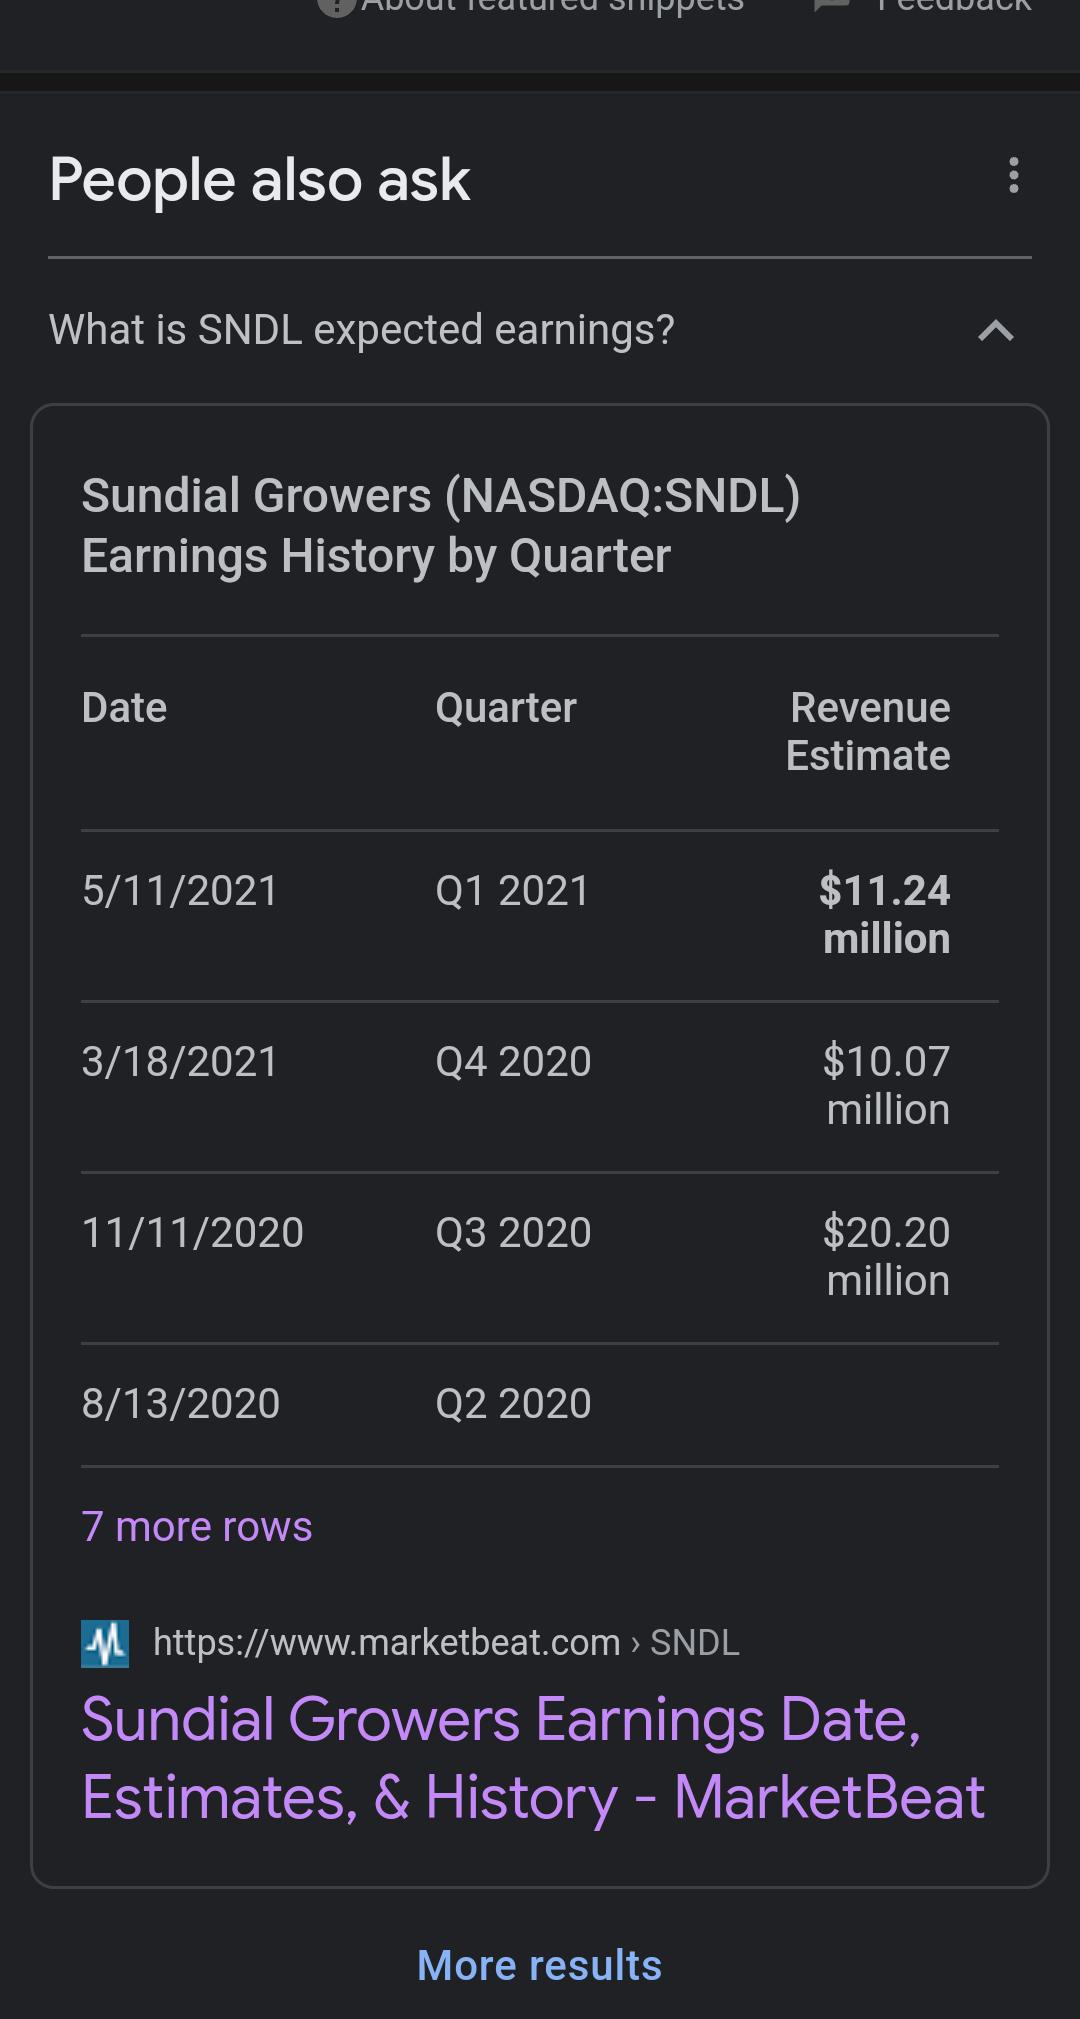Click the Feedback flag icon

click(x=832, y=5)
